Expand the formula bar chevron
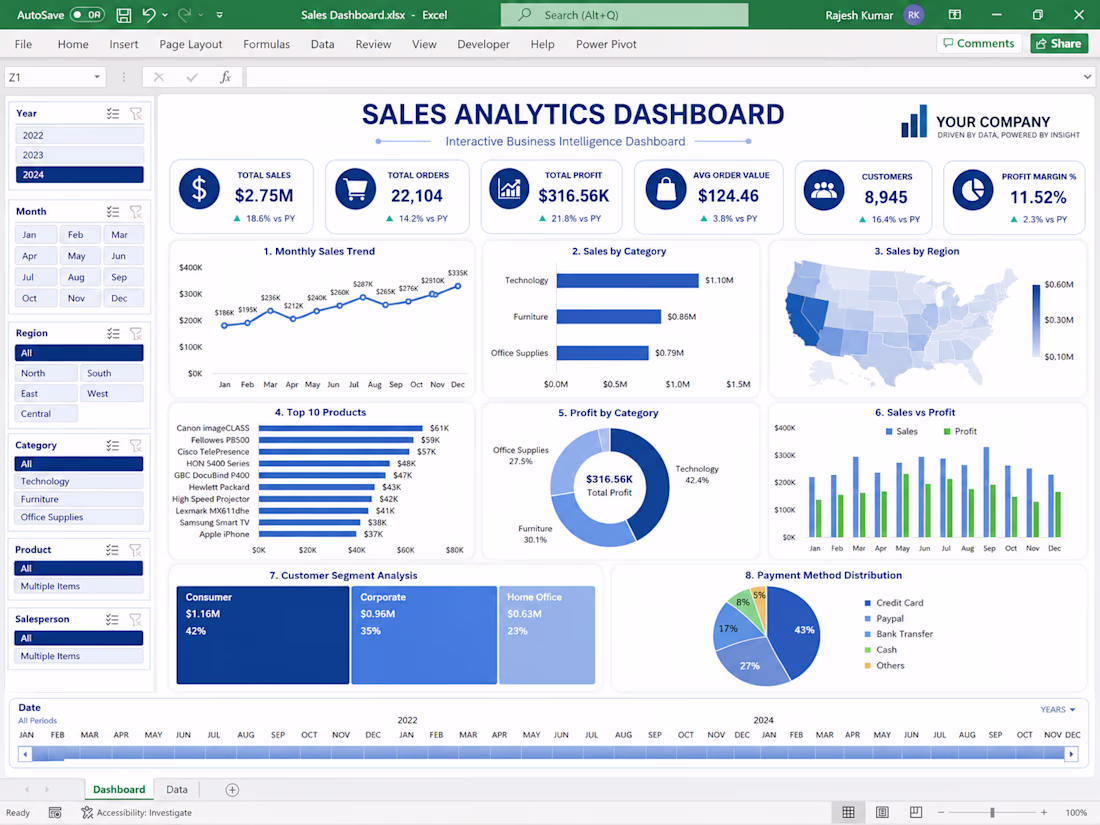The height and width of the screenshot is (825, 1100). click(1087, 77)
